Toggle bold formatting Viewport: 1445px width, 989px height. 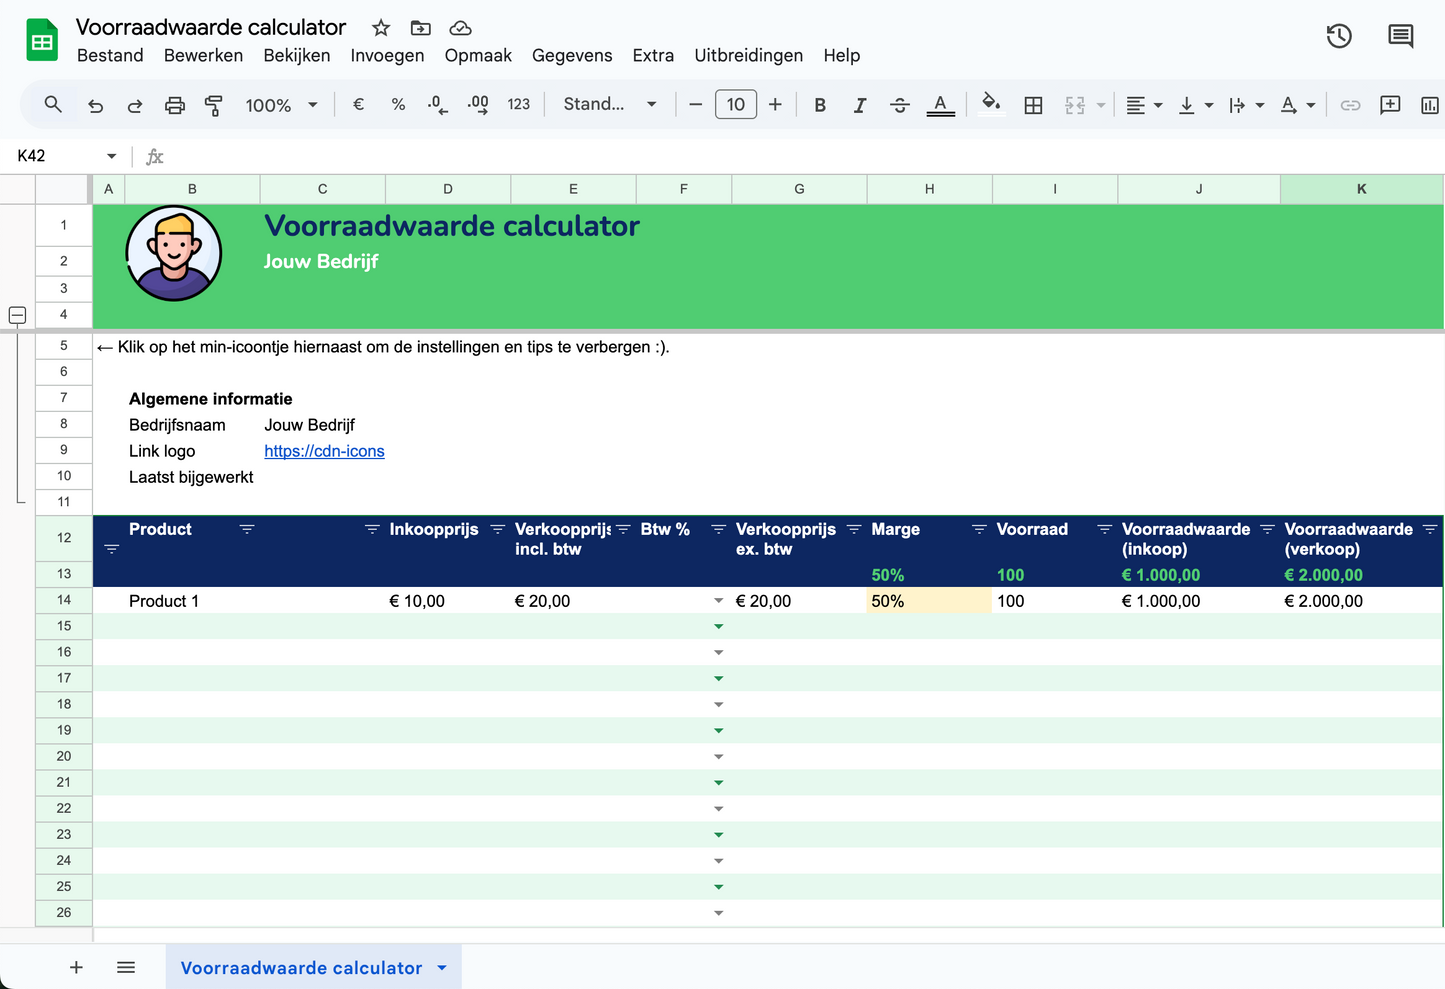(x=820, y=105)
